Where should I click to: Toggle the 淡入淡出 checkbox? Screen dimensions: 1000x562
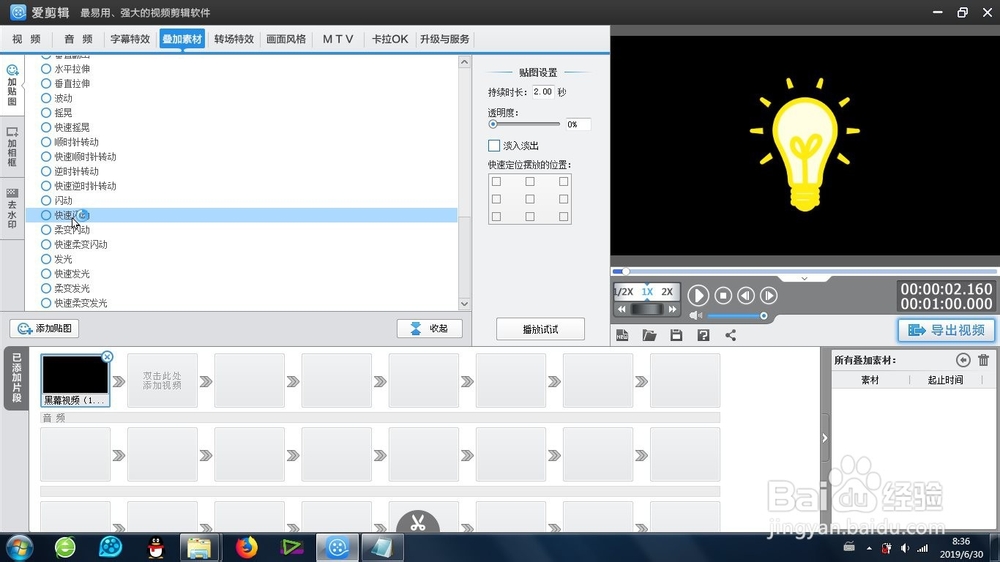[494, 145]
